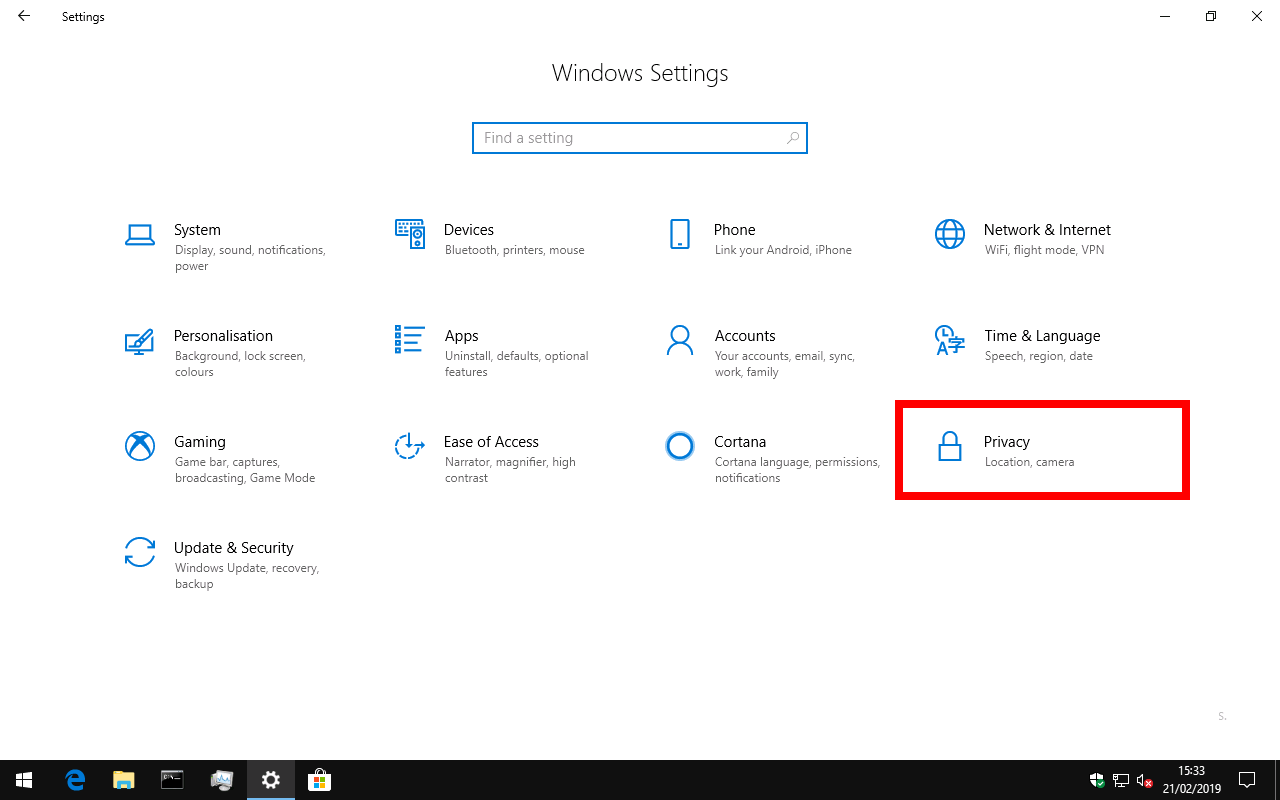This screenshot has width=1280, height=800.
Task: Open the Action Center notifications icon
Action: (1247, 780)
